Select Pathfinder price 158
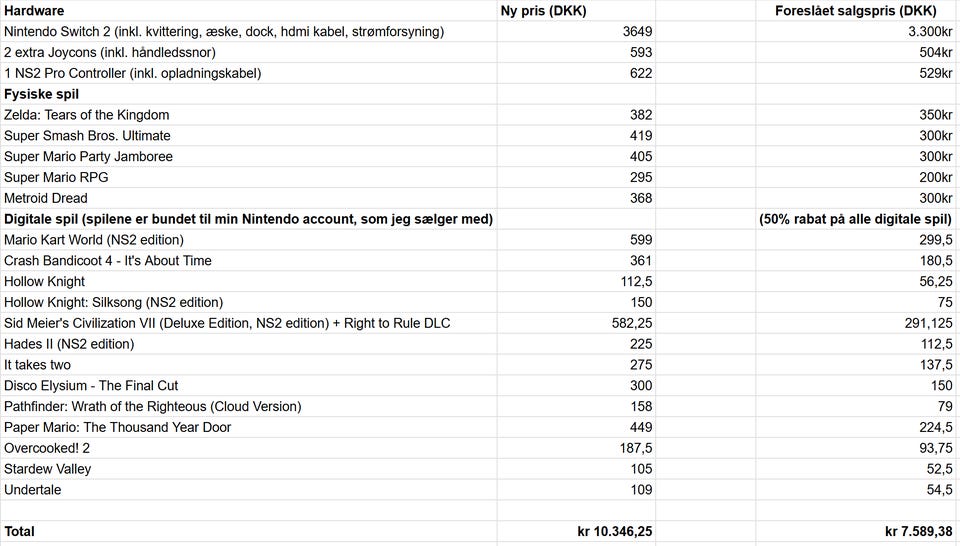Viewport: 960px width, 546px height. [x=576, y=406]
